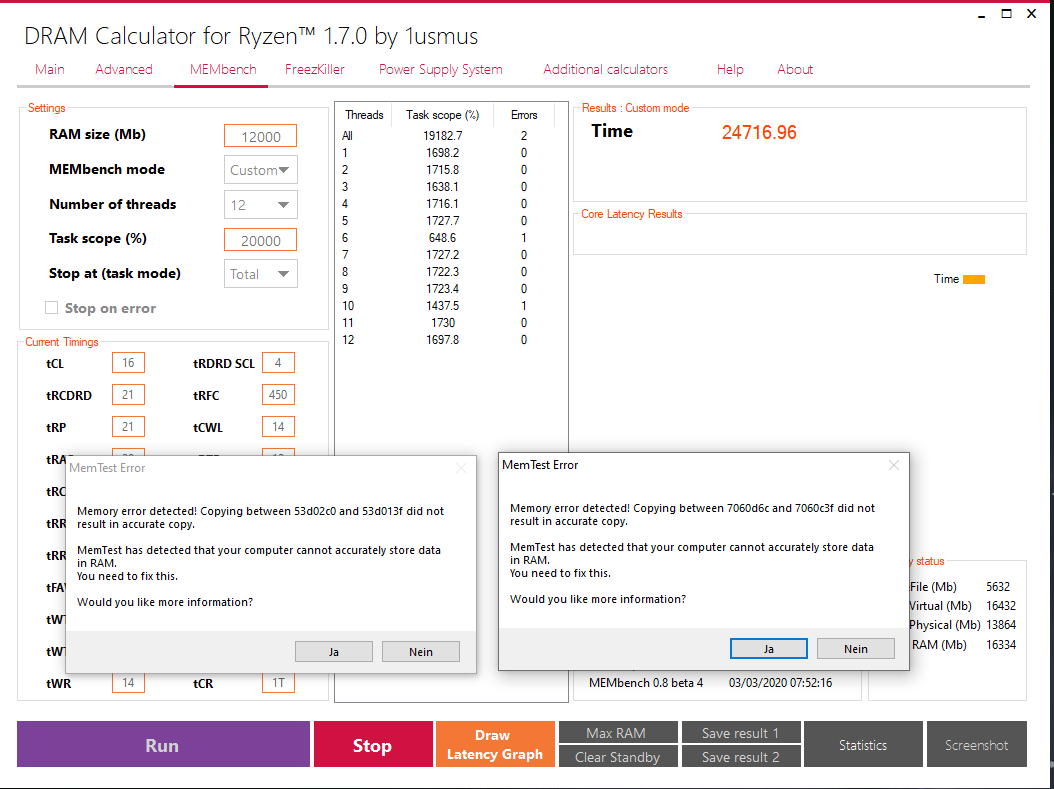Select the MEMbench tab
This screenshot has width=1054, height=789.
click(x=223, y=69)
